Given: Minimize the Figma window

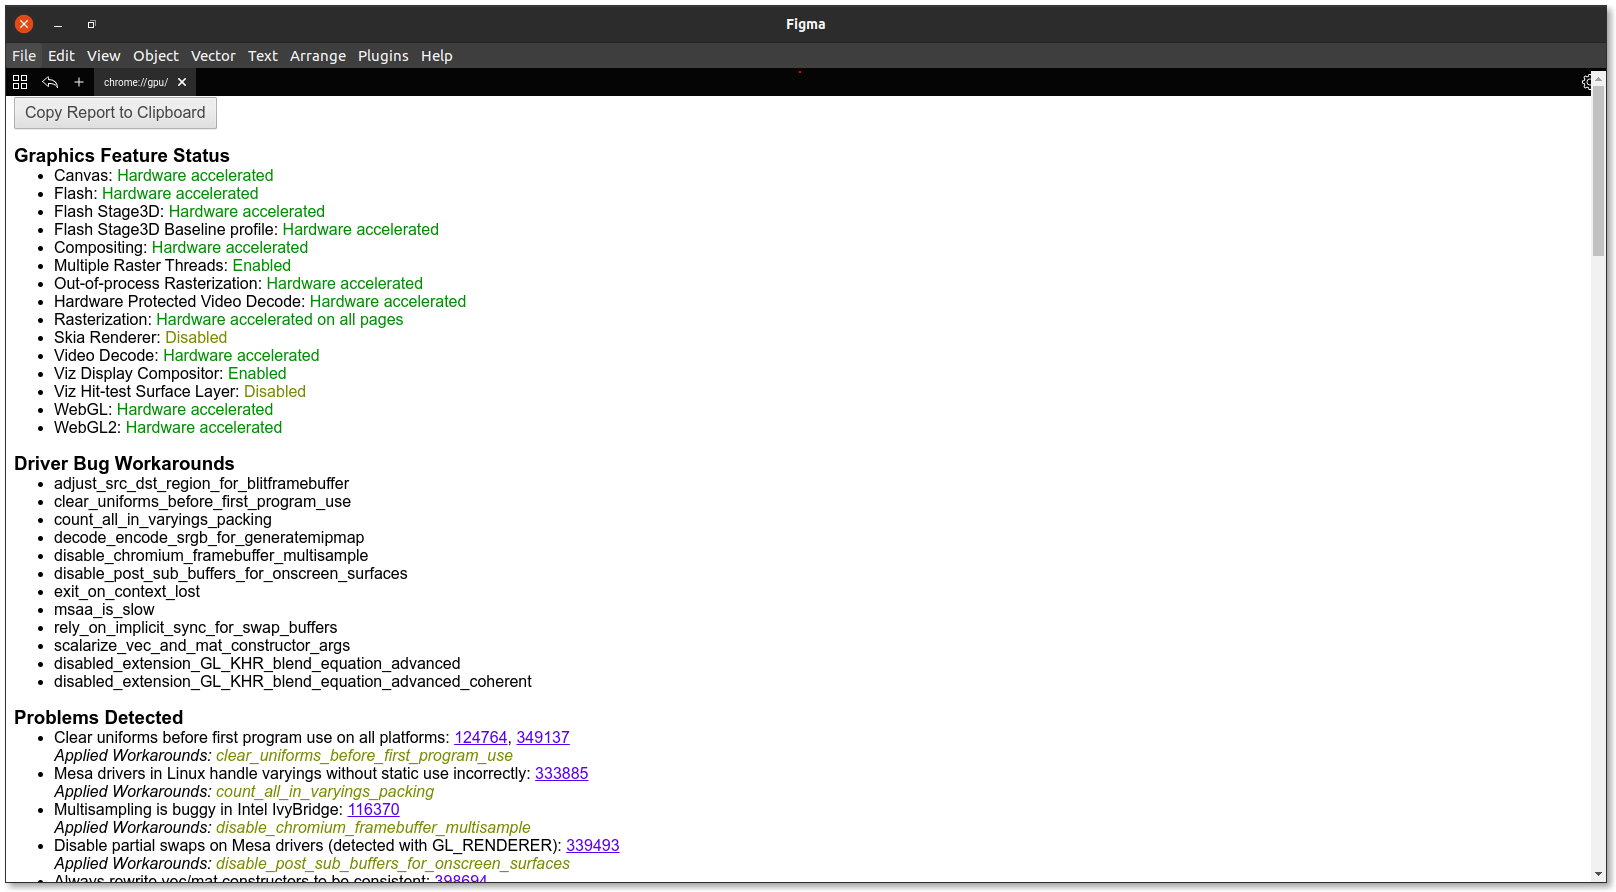Looking at the screenshot, I should 58,24.
